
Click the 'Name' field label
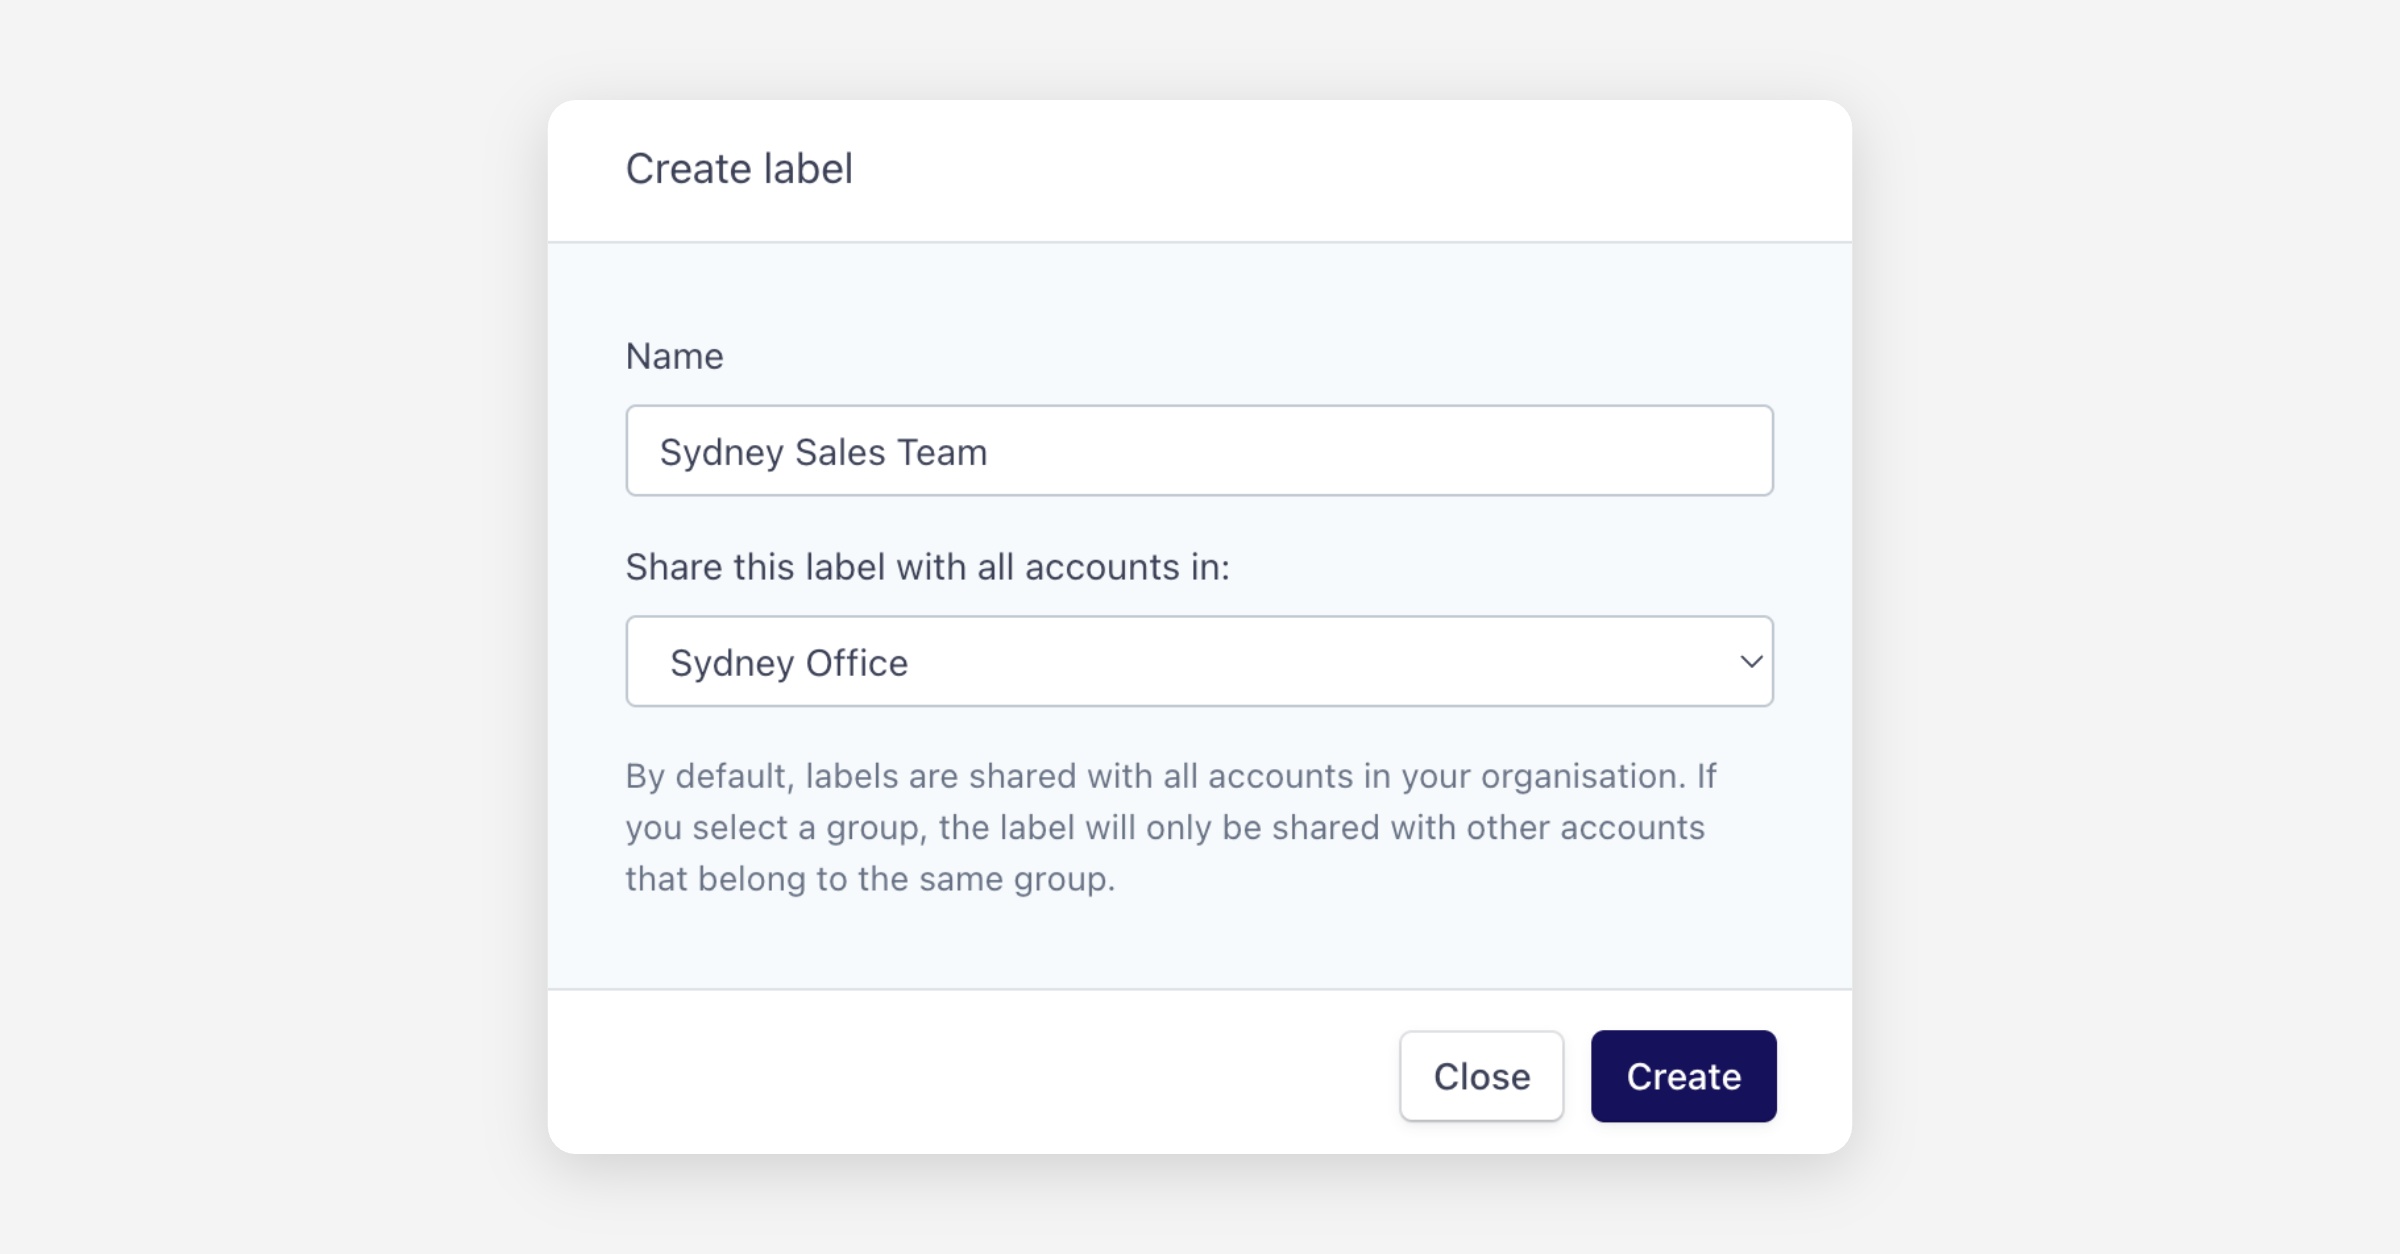coord(674,357)
